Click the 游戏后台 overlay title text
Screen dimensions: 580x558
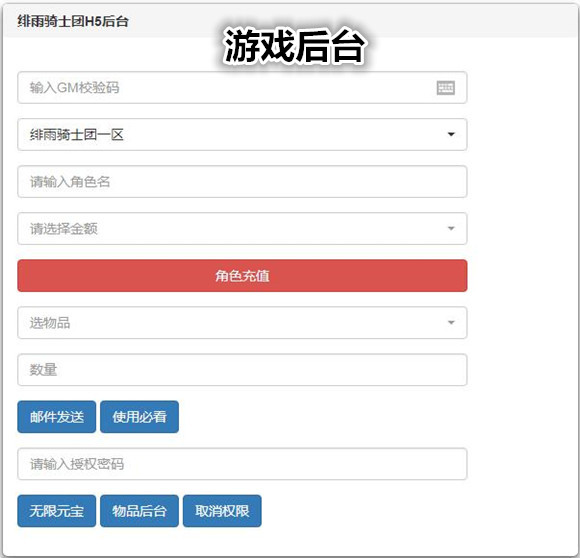[x=294, y=46]
